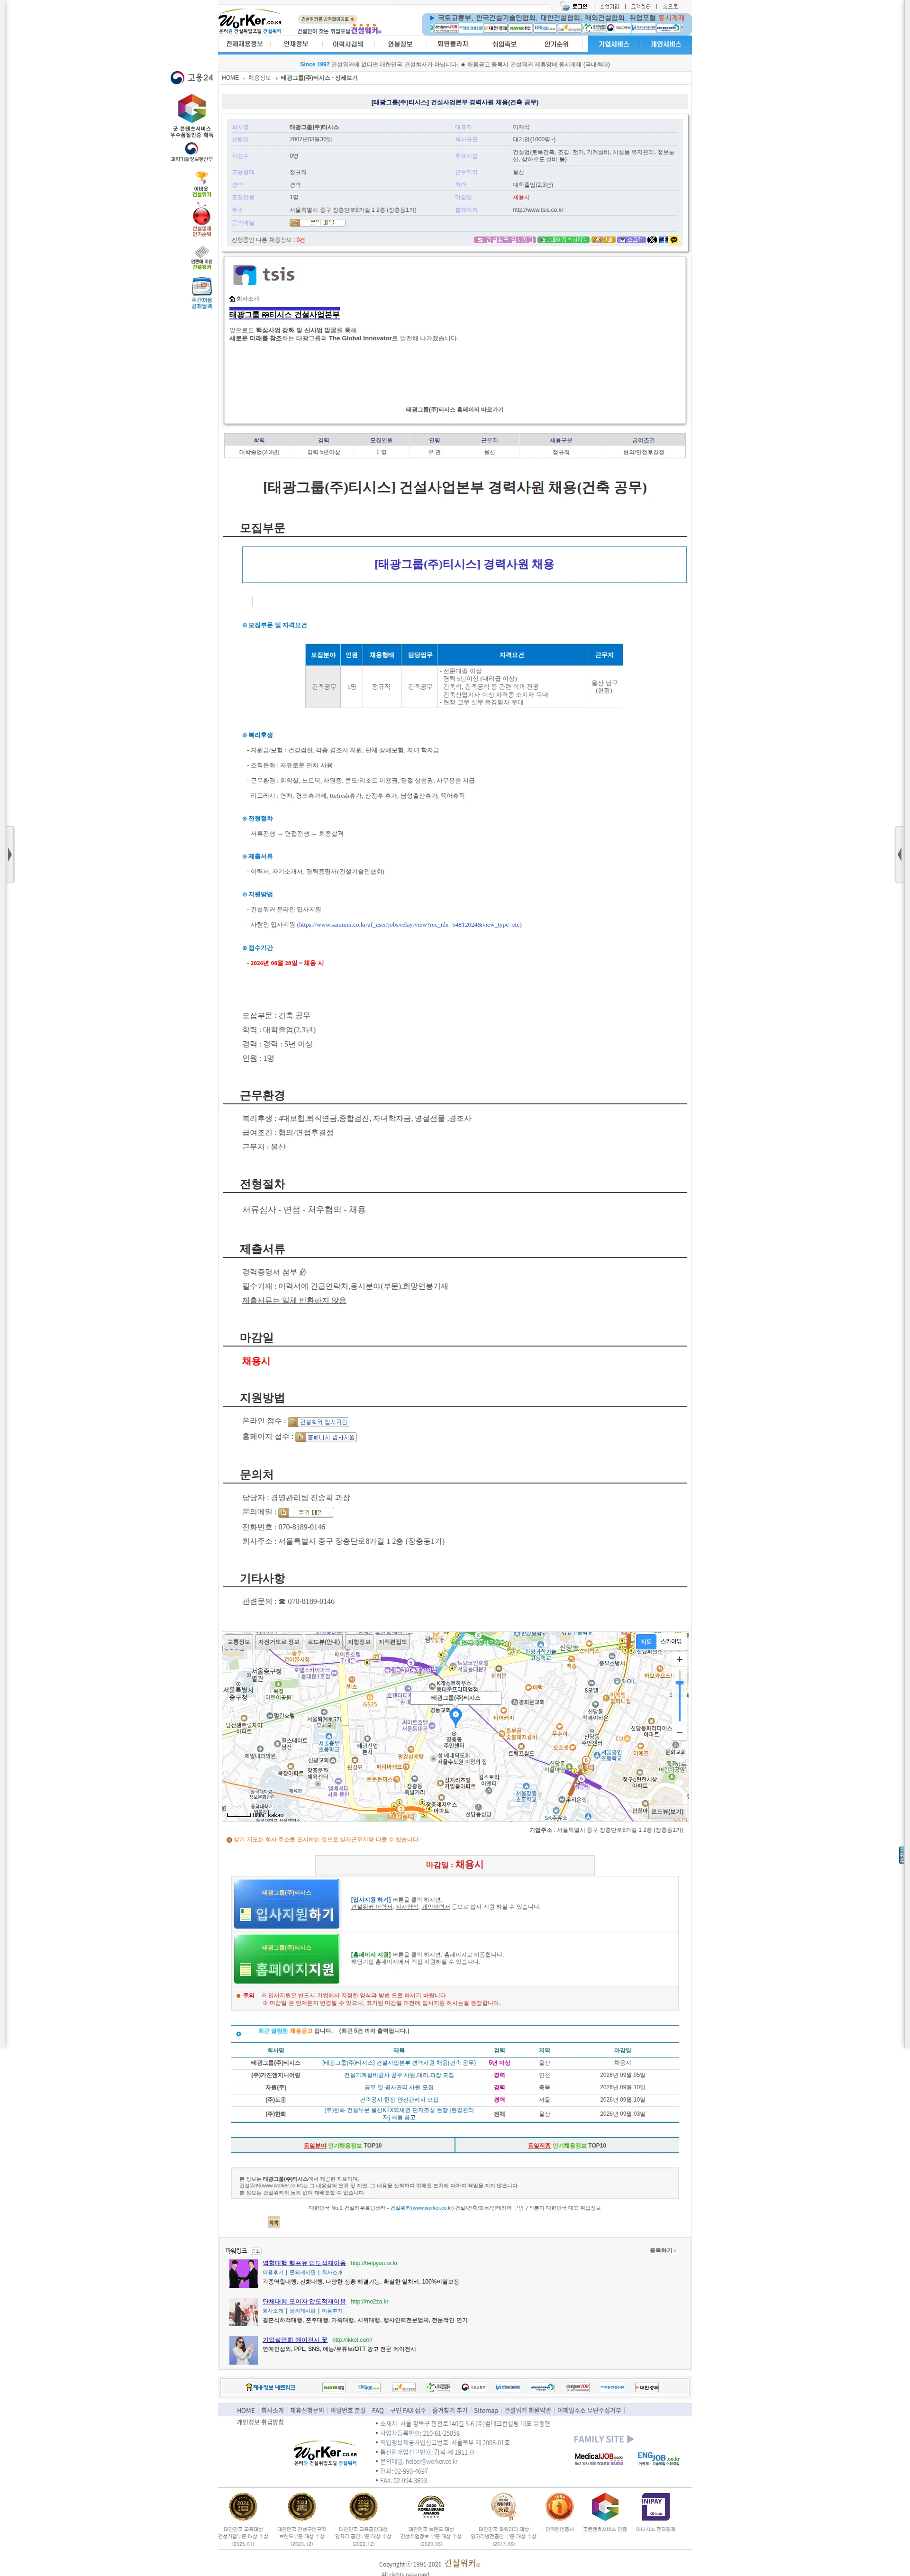Click 문의 메일 button in 문의처 section
910x2576 pixels.
pos(306,1512)
